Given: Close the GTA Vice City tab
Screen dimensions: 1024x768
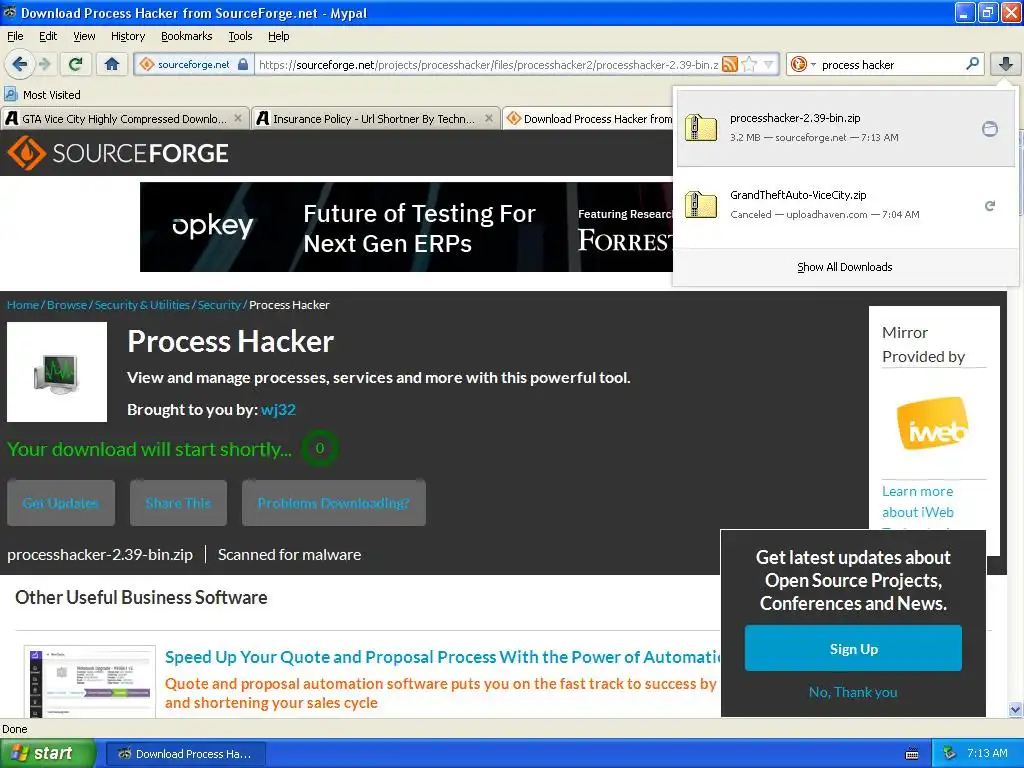Looking at the screenshot, I should (x=238, y=118).
